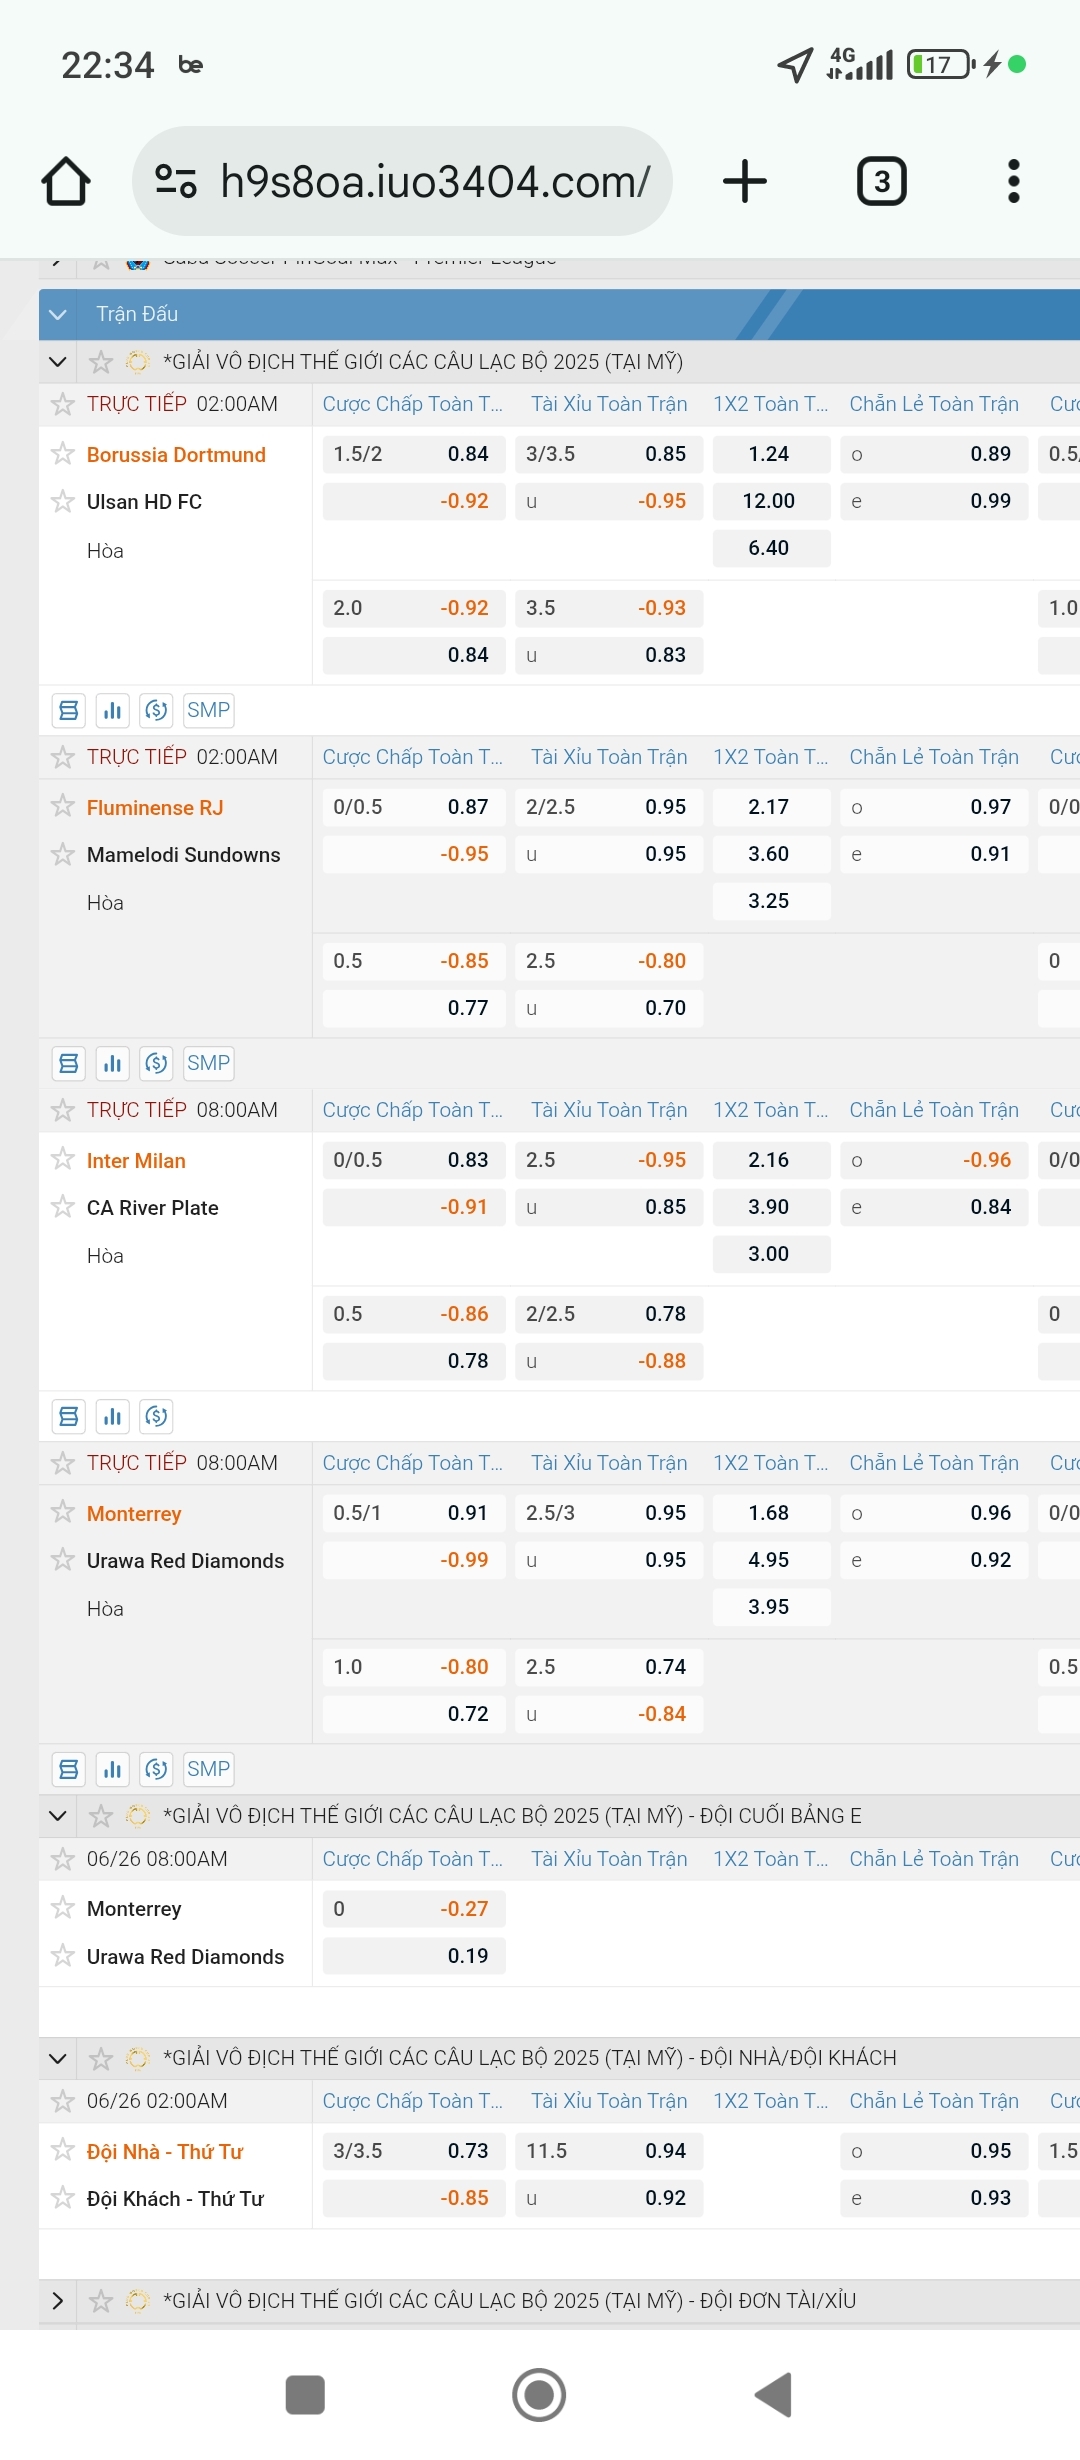Bet Fluminense over 2/2.5 at 0.95

(609, 807)
